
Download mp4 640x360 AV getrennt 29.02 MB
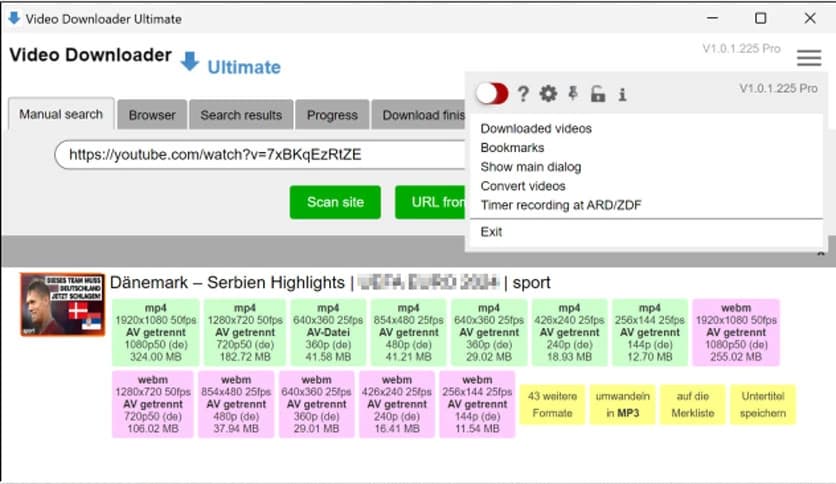click(x=489, y=333)
